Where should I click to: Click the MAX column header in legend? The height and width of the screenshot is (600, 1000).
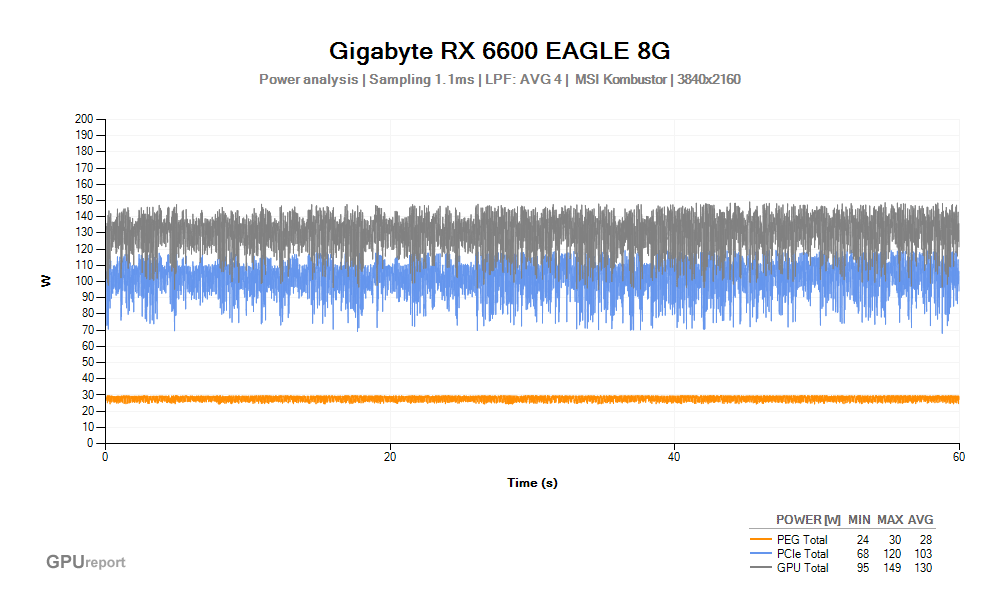click(890, 520)
